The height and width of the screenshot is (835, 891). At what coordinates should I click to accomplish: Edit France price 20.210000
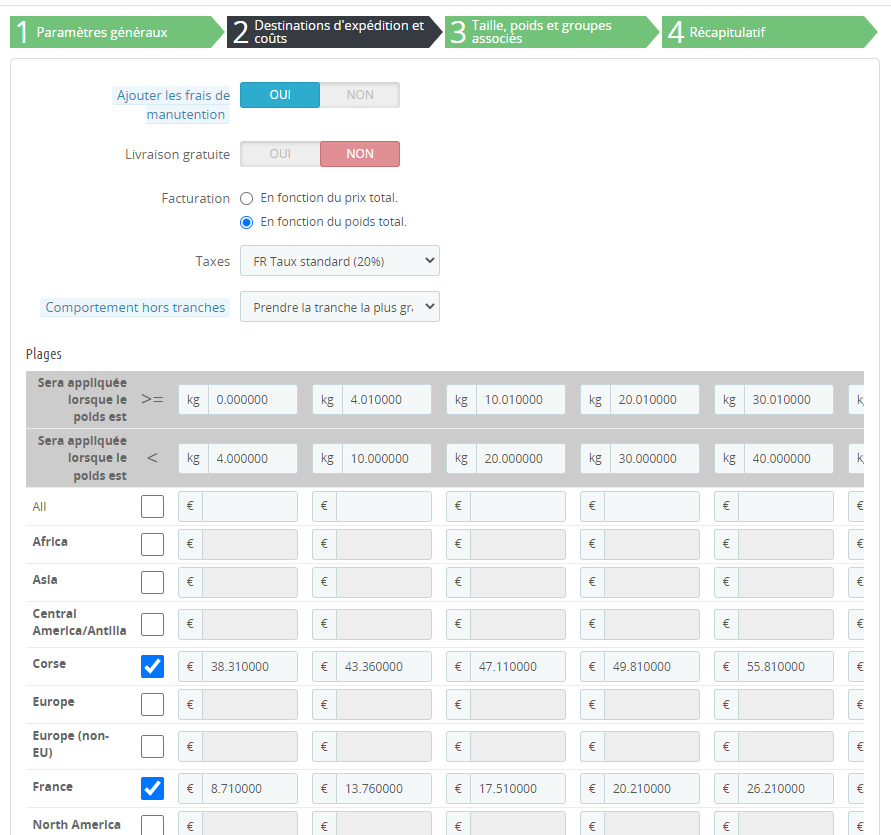point(652,789)
